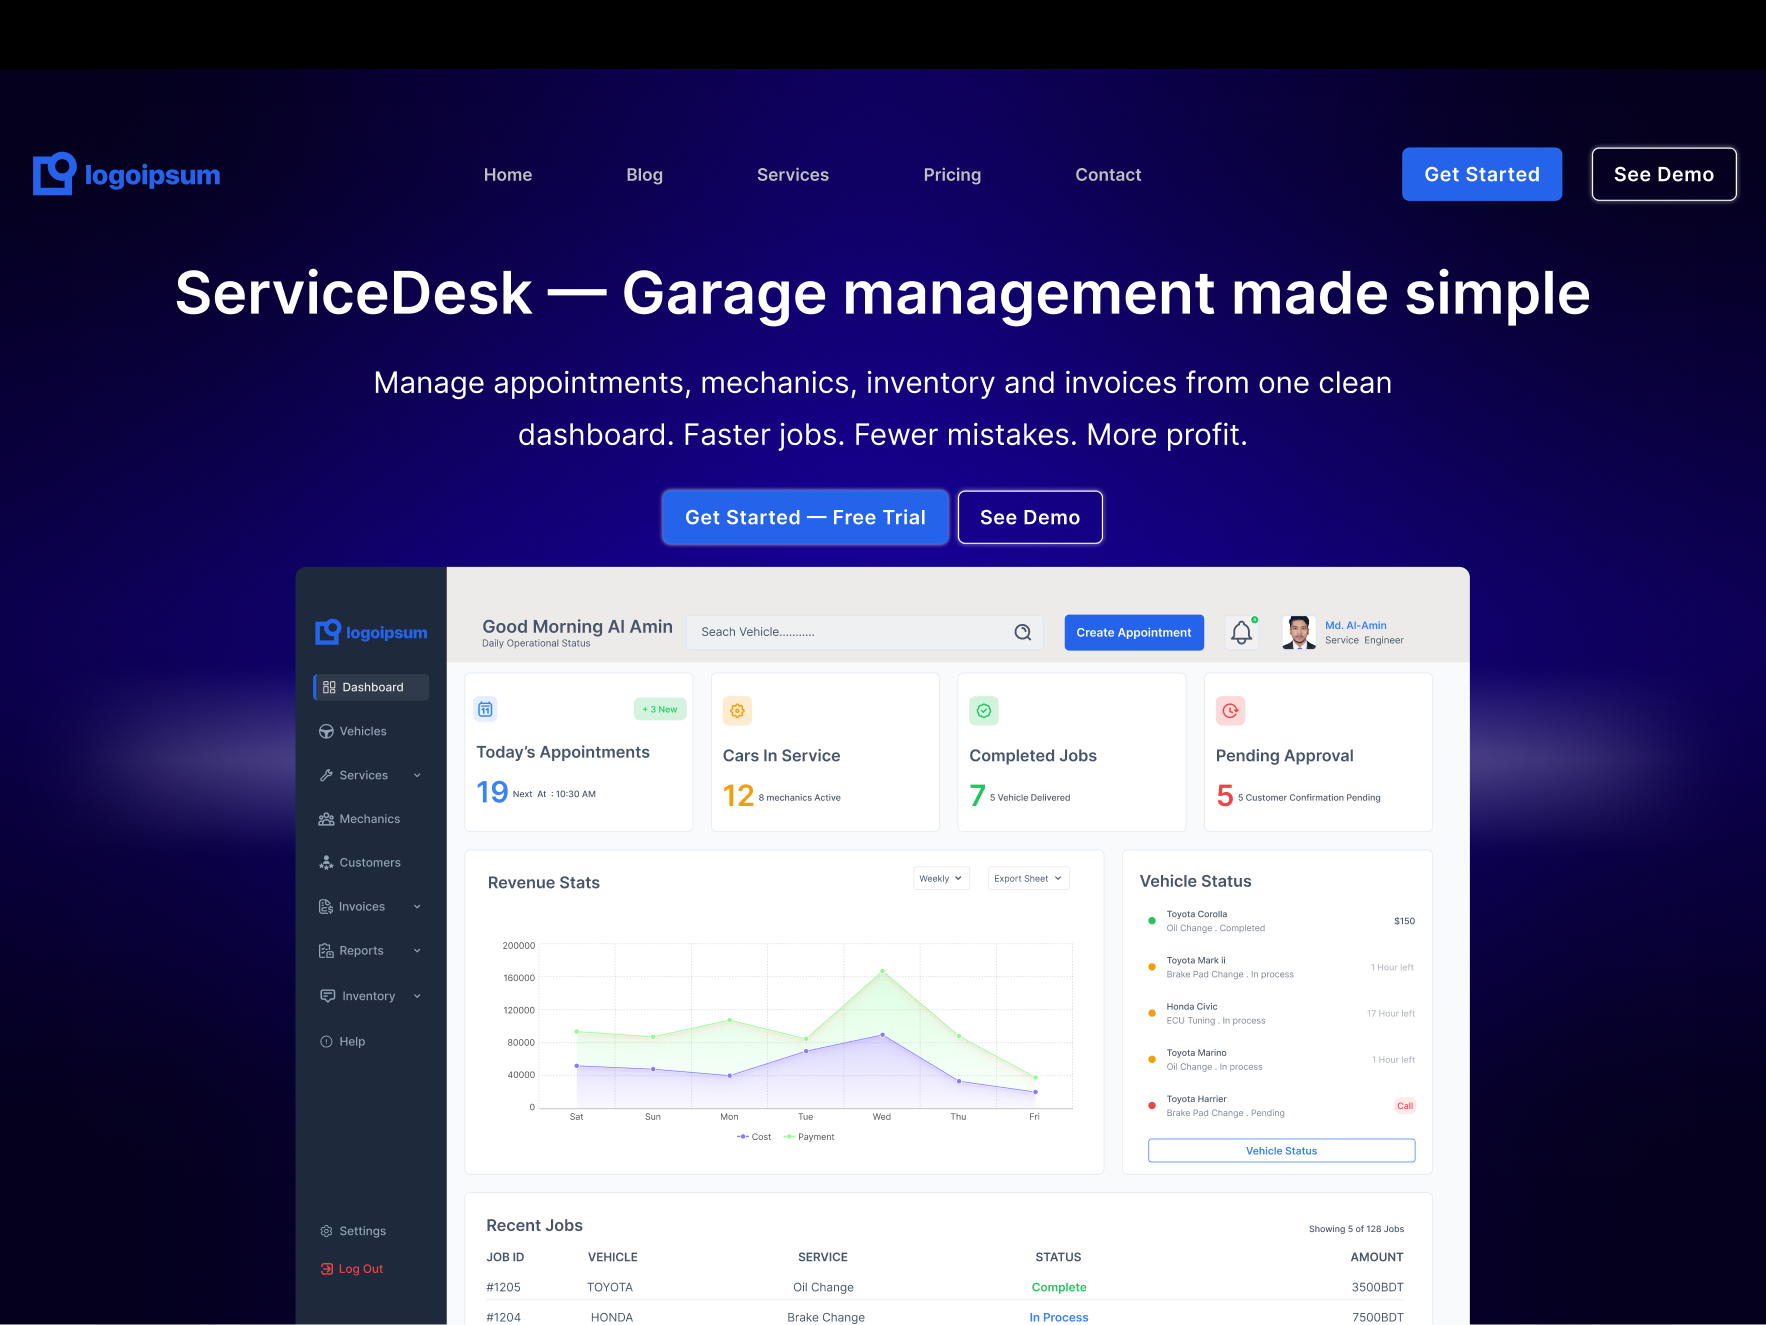Expand the Invoices sidebar item
Image resolution: width=1766 pixels, height=1325 pixels.
(416, 906)
